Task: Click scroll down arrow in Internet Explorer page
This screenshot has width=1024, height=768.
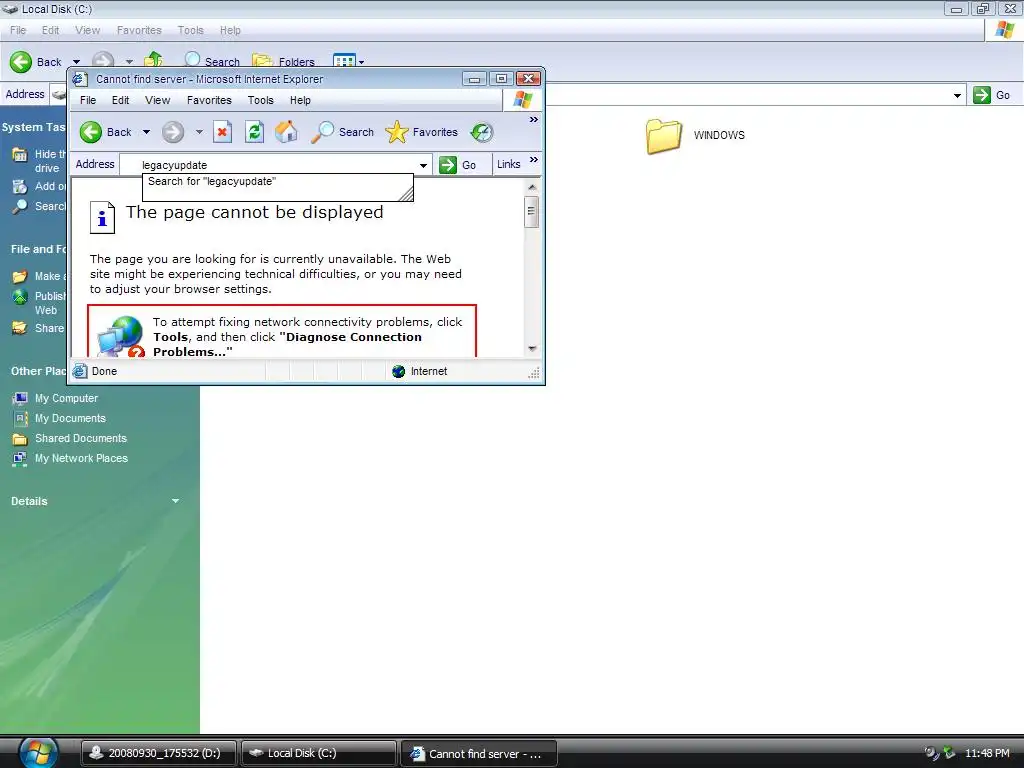Action: (x=532, y=349)
